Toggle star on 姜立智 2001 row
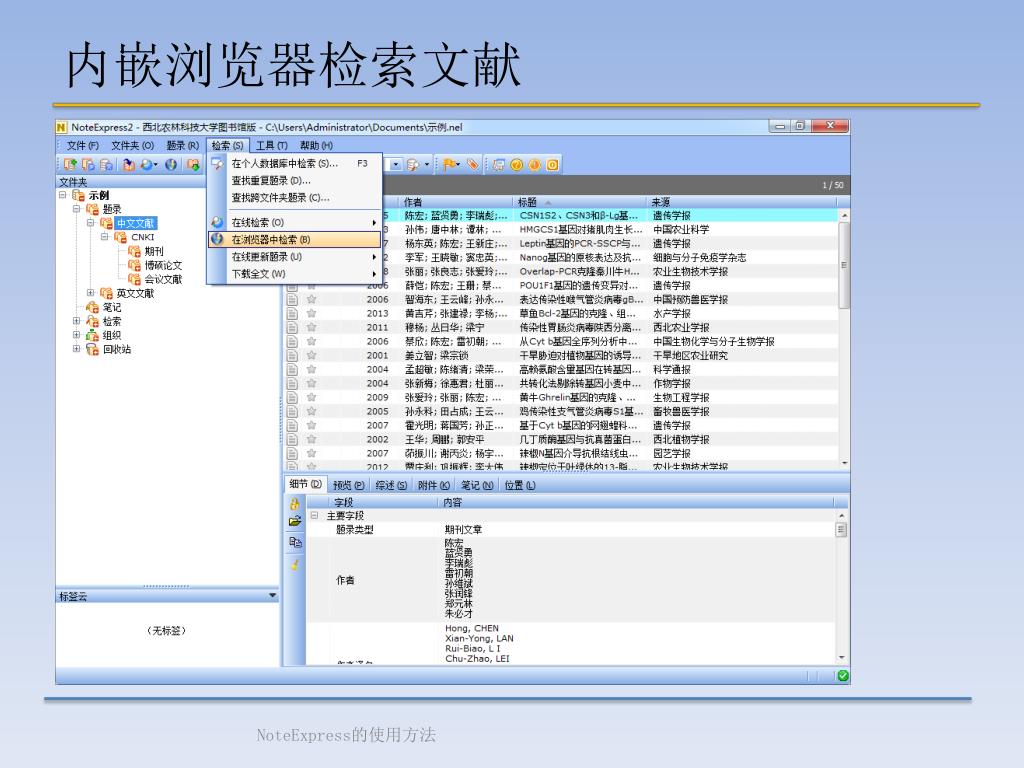1024x768 pixels. [x=312, y=355]
